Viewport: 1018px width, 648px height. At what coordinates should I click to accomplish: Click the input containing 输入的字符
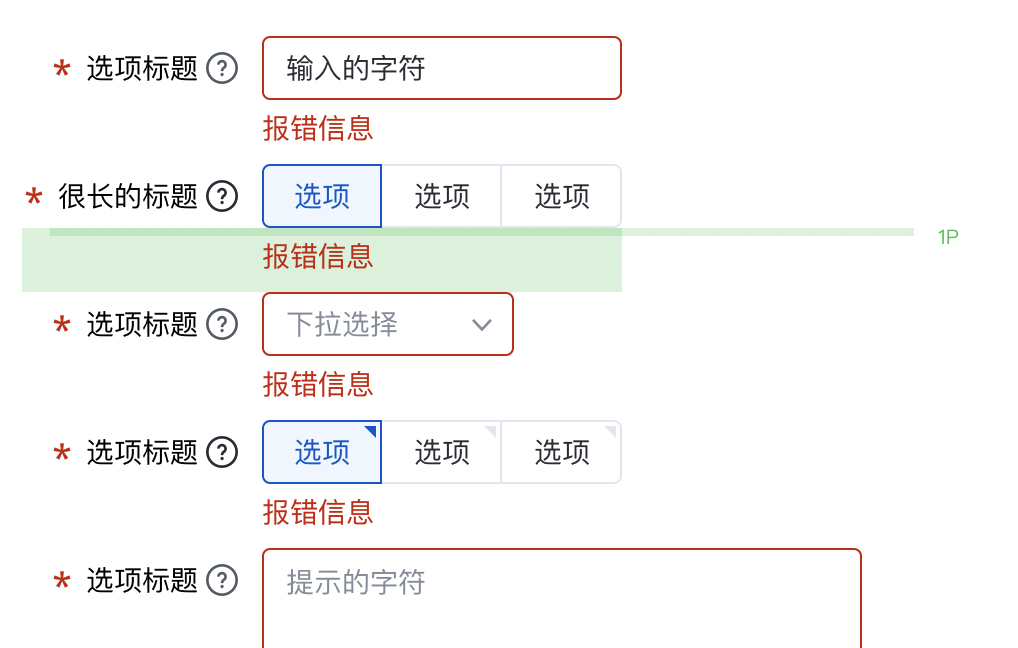click(441, 68)
